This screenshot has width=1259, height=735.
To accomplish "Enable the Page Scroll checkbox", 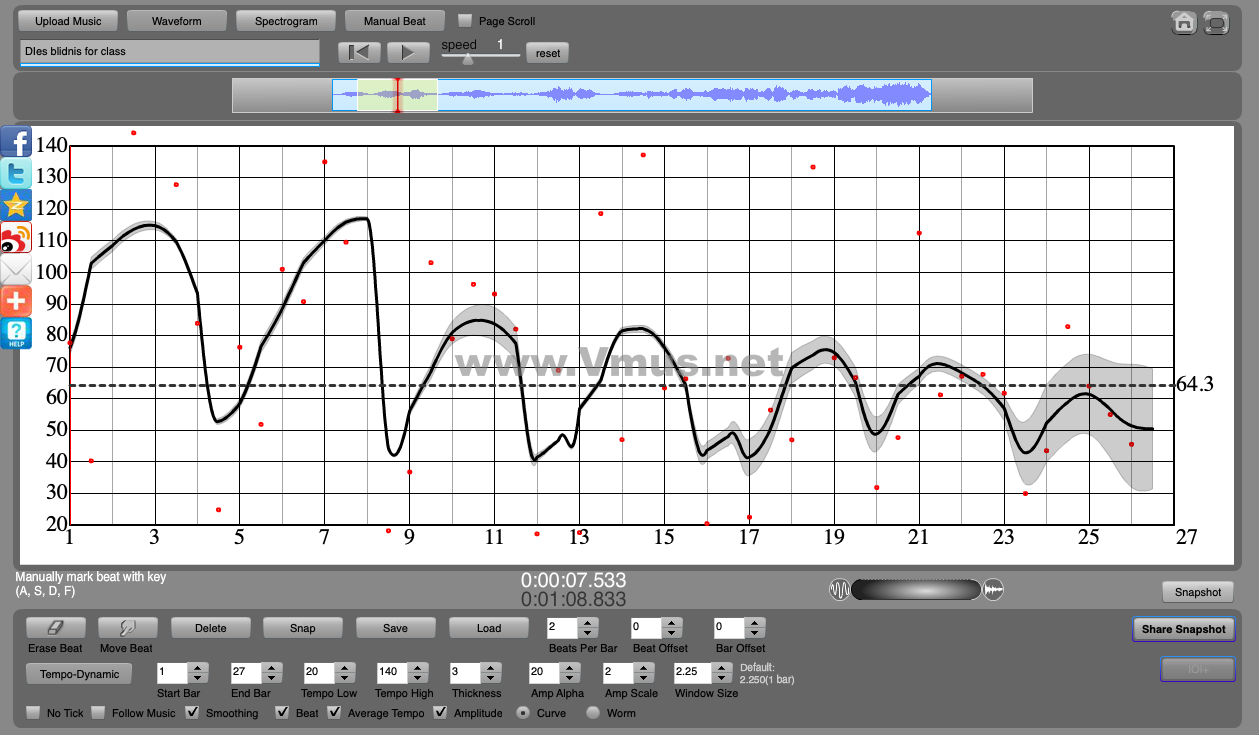I will click(x=465, y=21).
